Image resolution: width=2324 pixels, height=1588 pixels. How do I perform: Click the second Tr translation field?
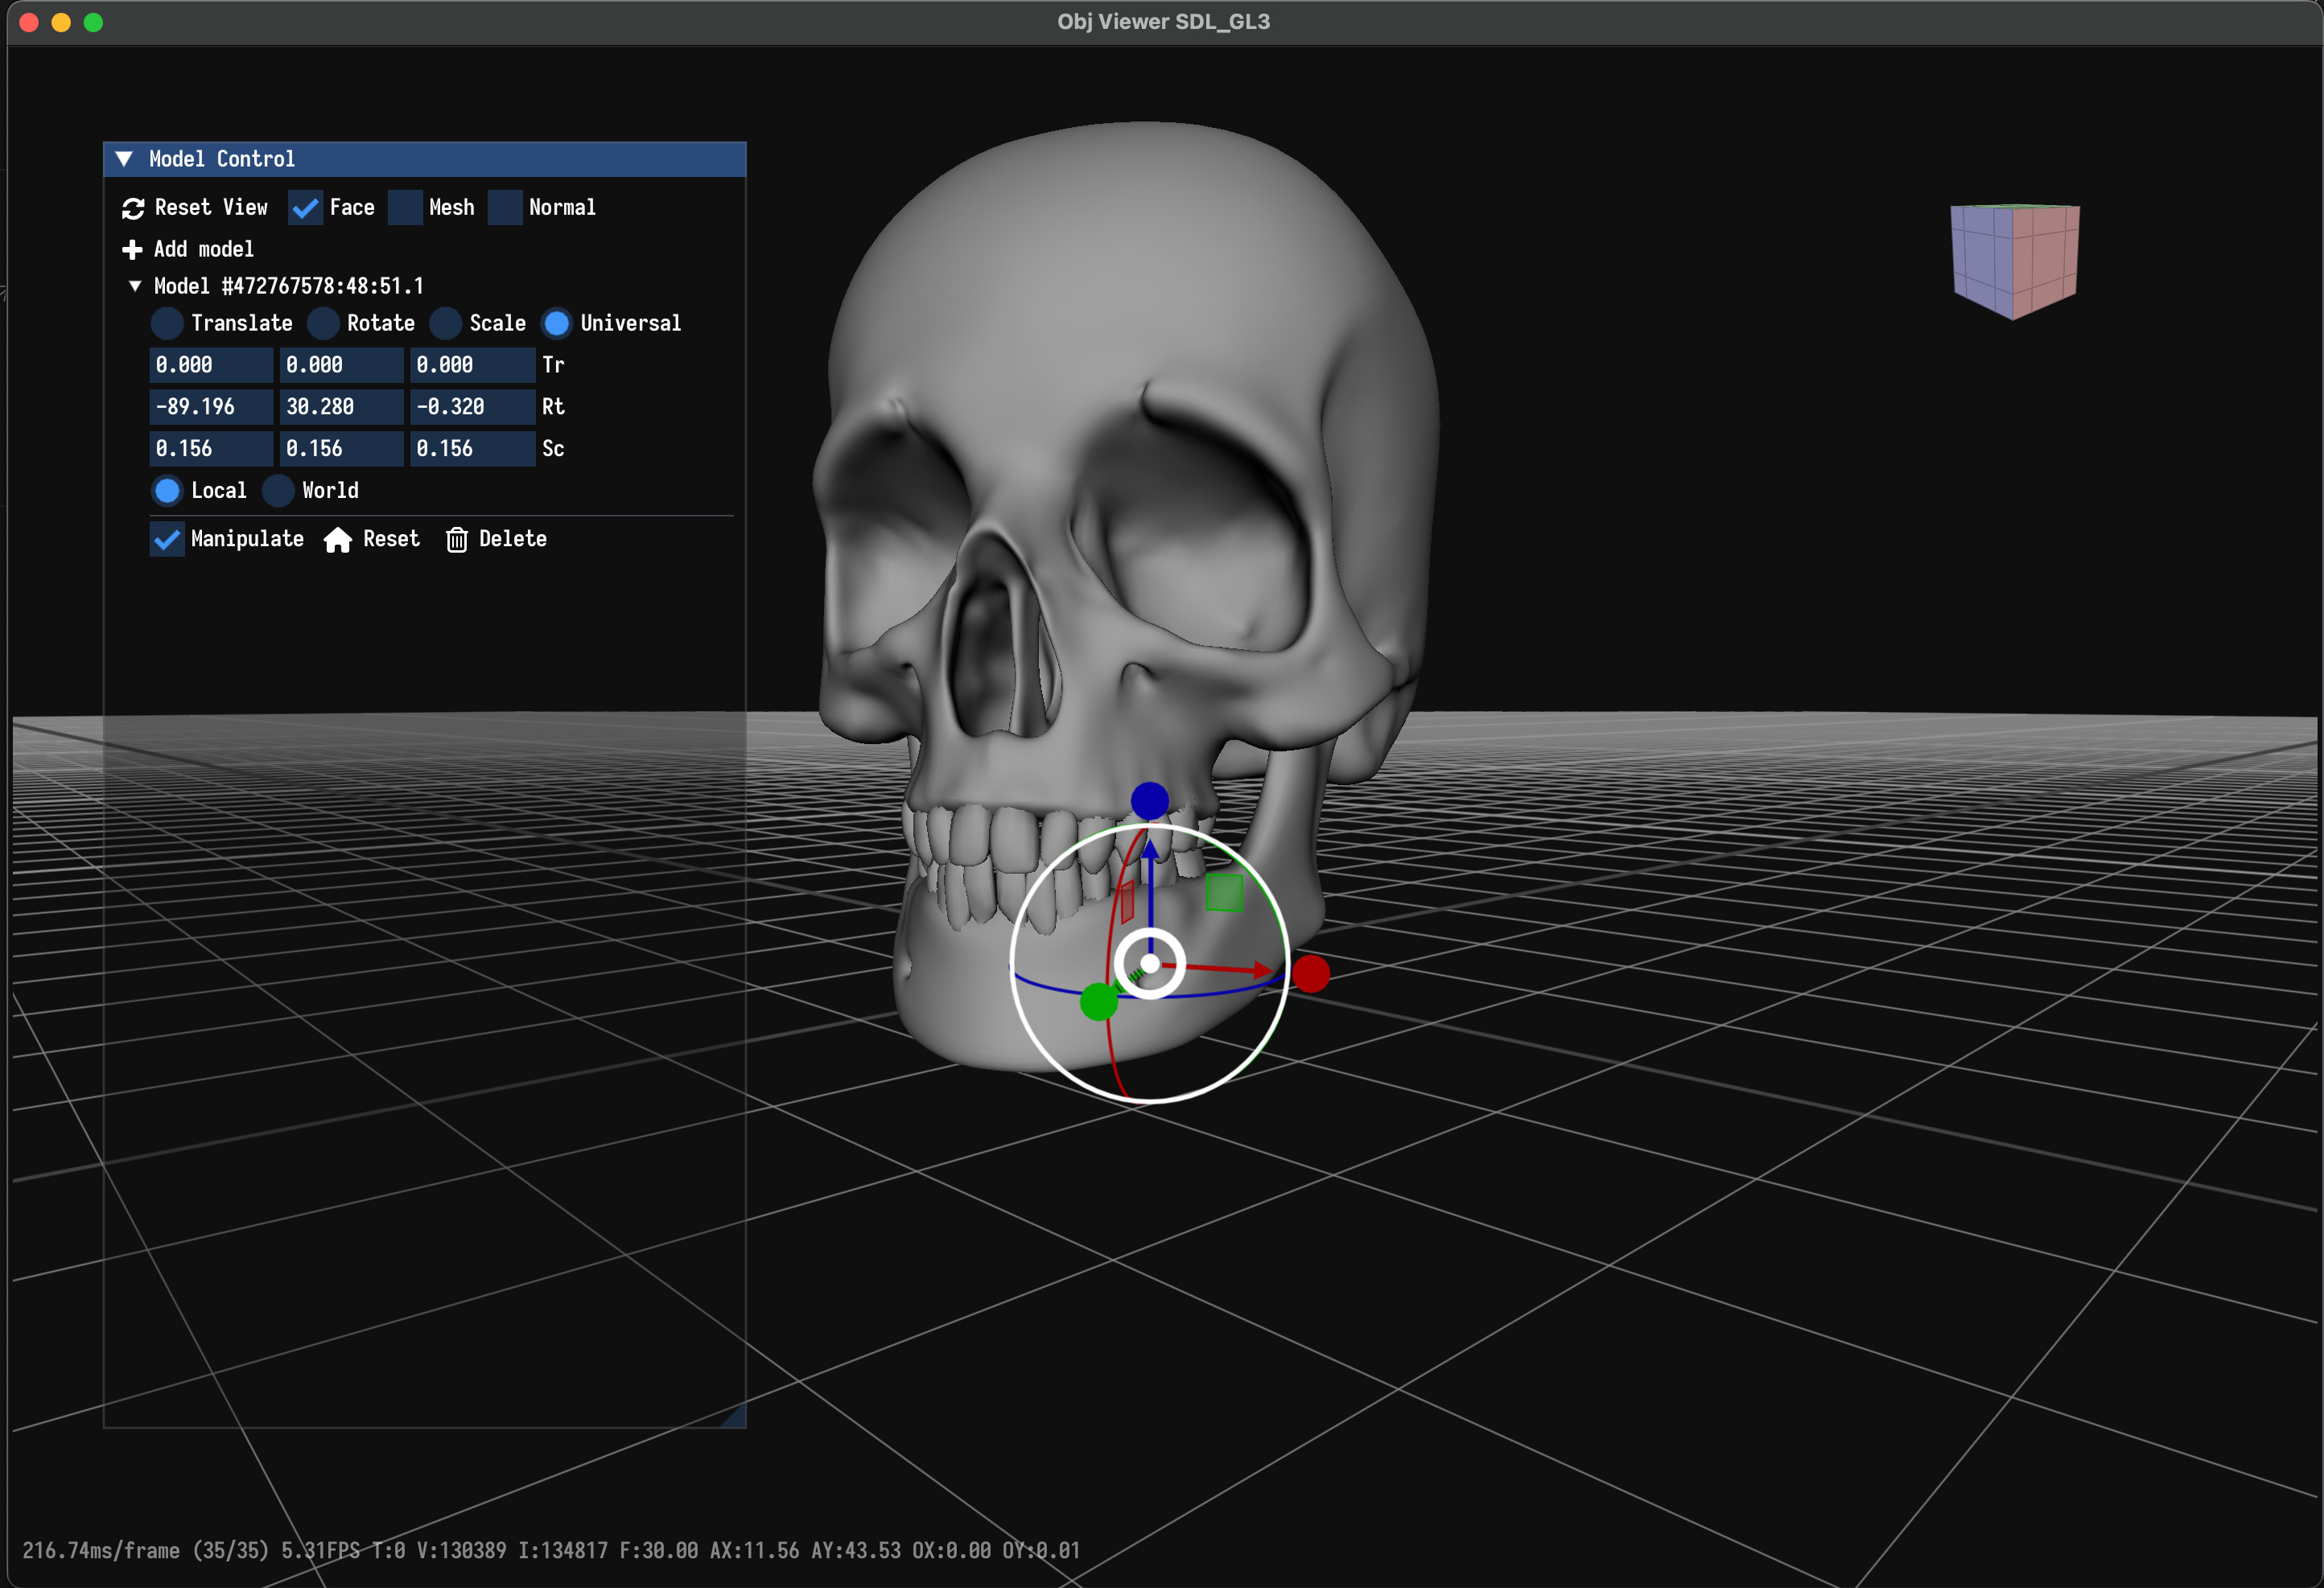(342, 365)
